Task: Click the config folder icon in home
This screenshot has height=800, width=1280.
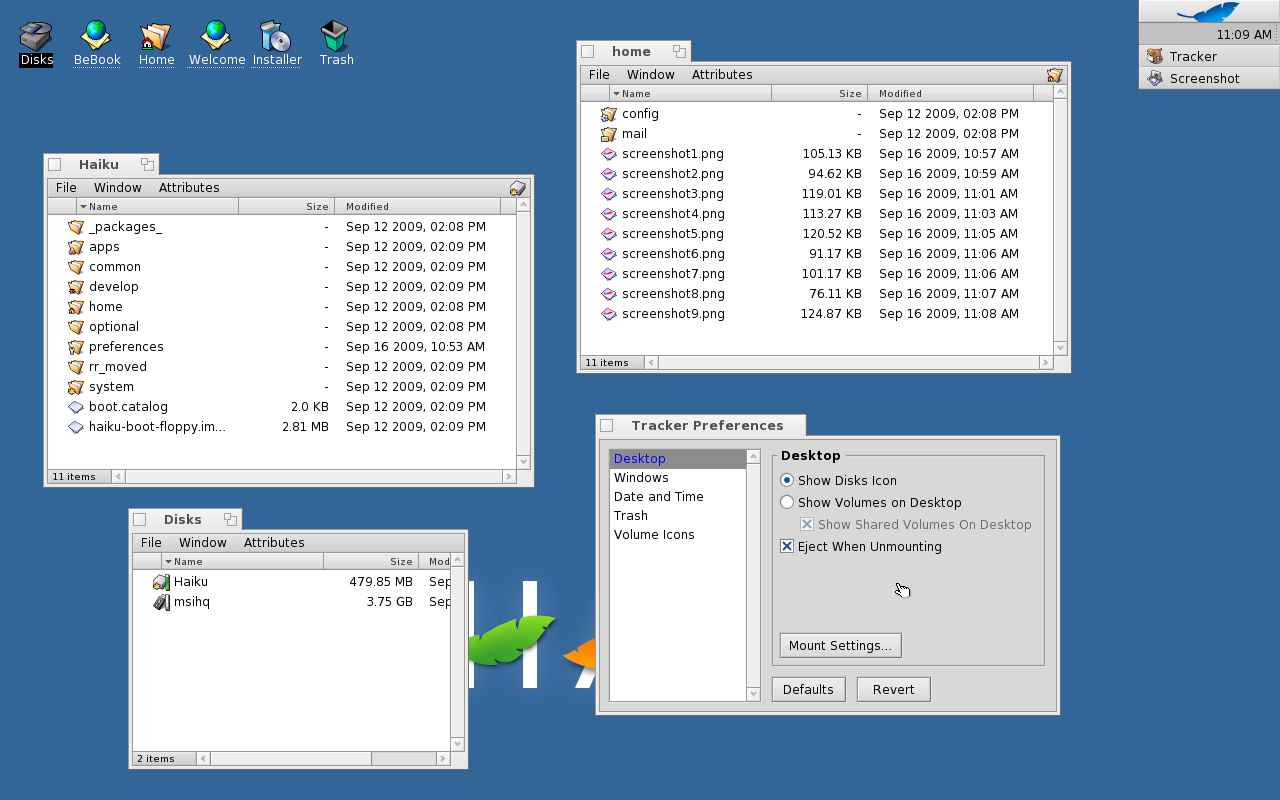Action: (x=609, y=114)
